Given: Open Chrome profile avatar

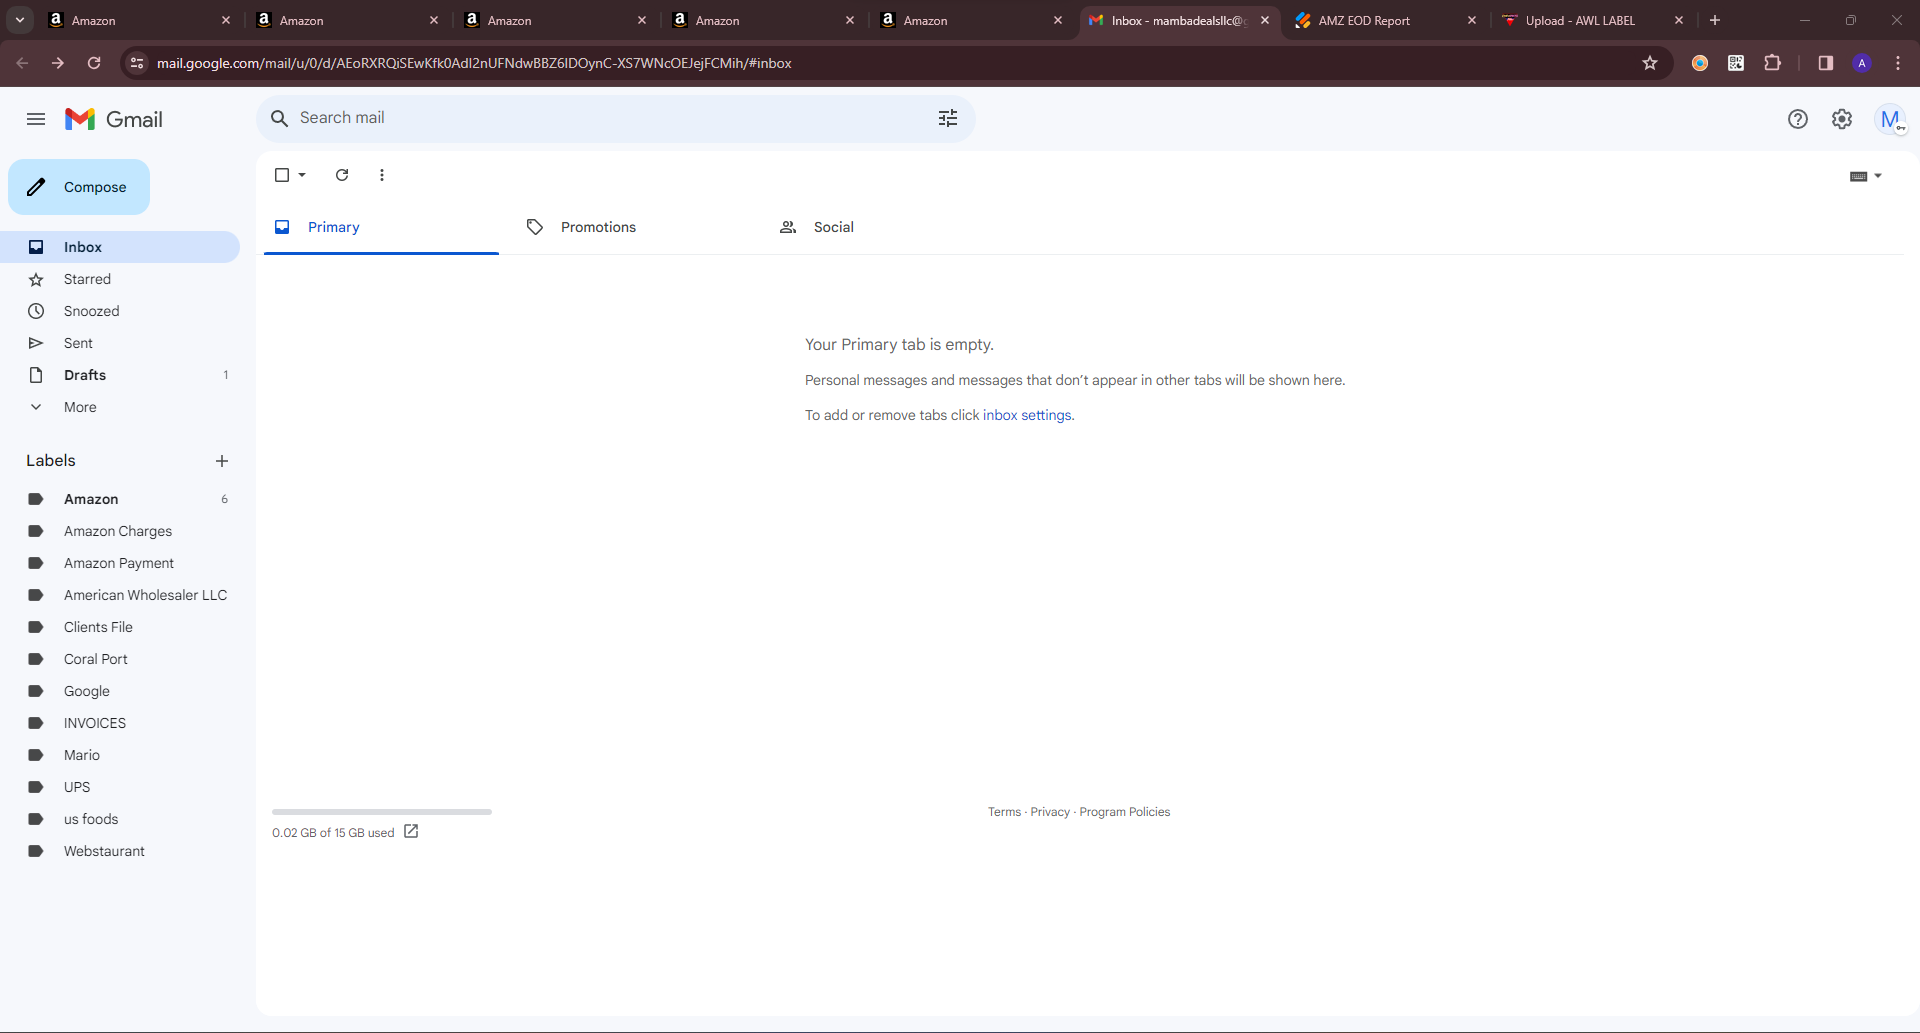Looking at the screenshot, I should coord(1862,63).
